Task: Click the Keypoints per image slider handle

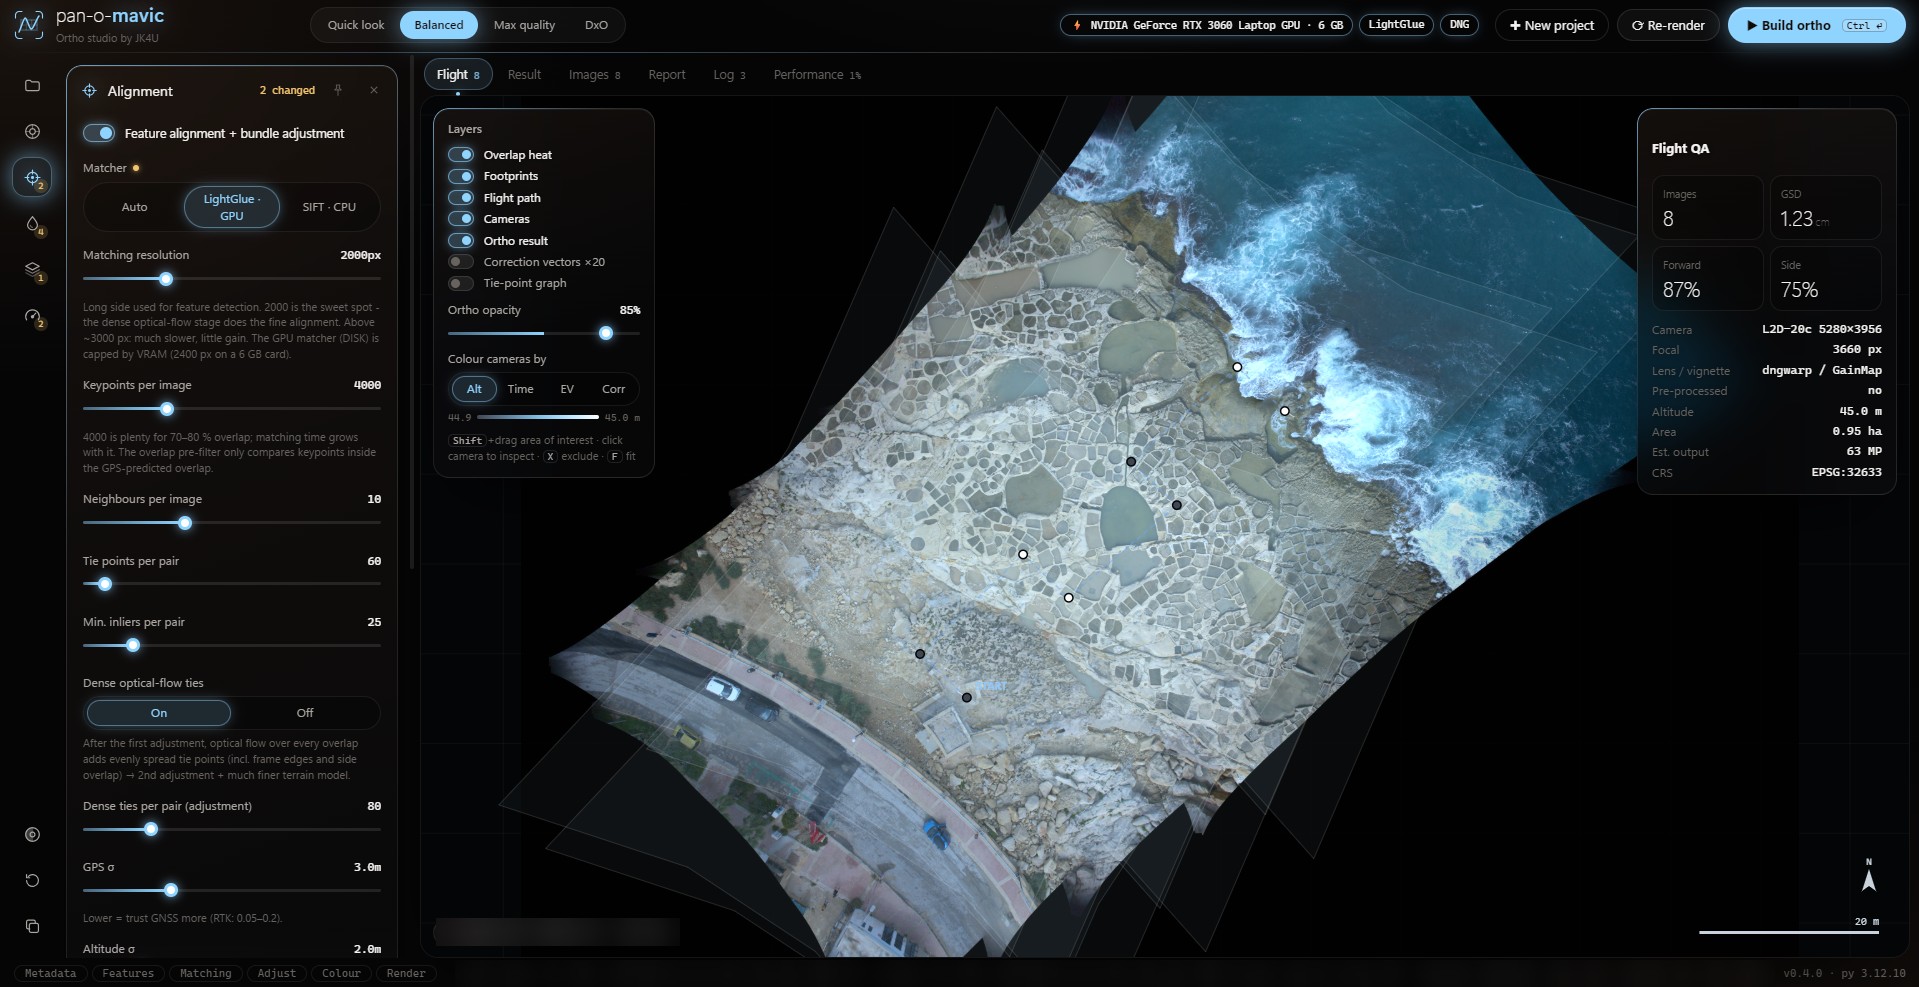Action: [x=167, y=409]
